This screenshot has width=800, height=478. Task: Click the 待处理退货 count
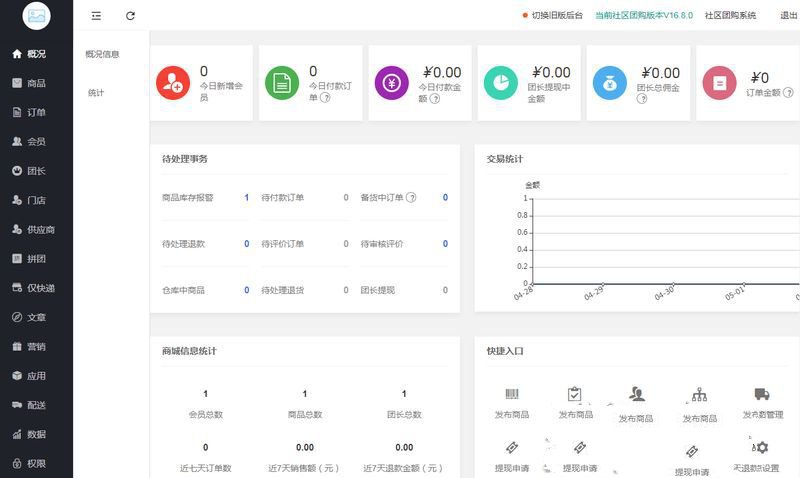coord(346,290)
